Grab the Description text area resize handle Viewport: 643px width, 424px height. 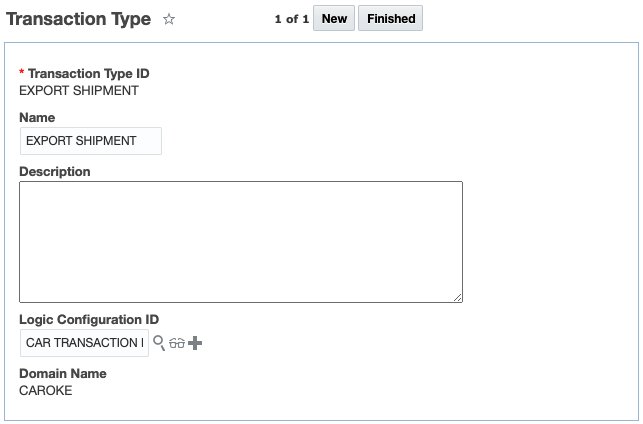pyautogui.click(x=458, y=297)
